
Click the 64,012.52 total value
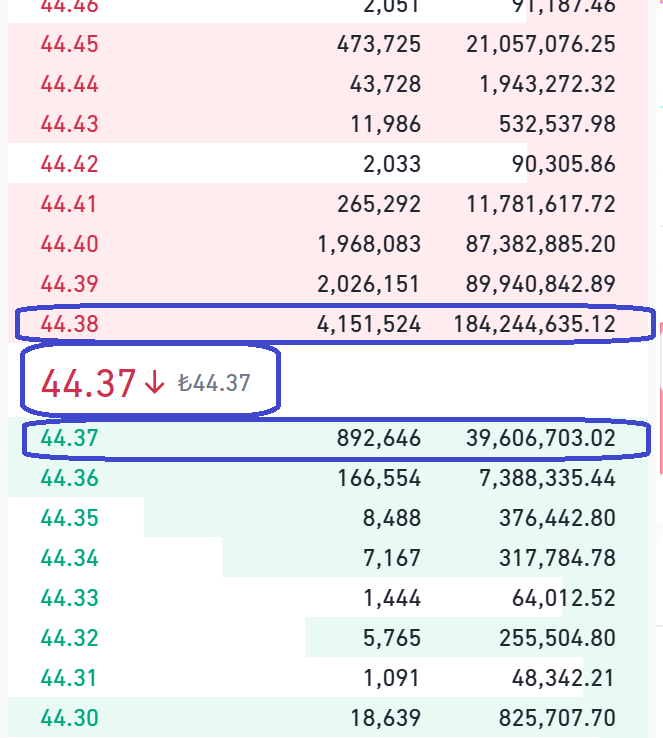click(x=563, y=598)
